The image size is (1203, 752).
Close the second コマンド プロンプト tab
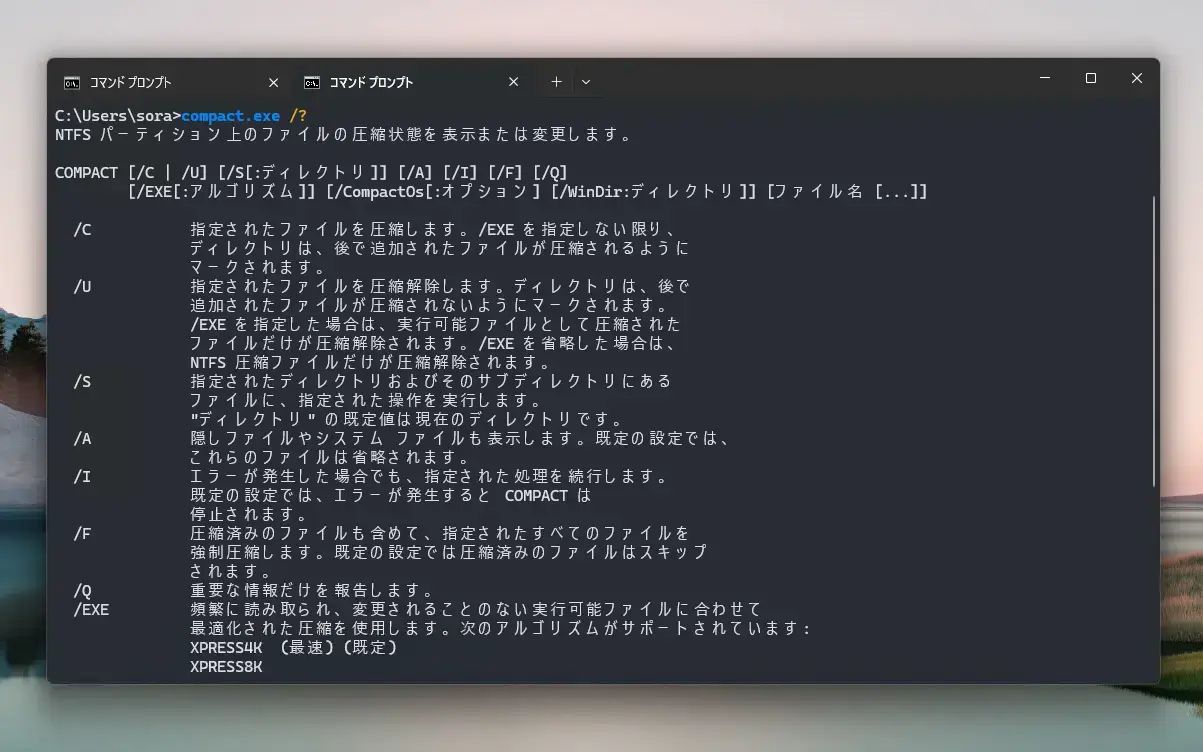[x=514, y=82]
